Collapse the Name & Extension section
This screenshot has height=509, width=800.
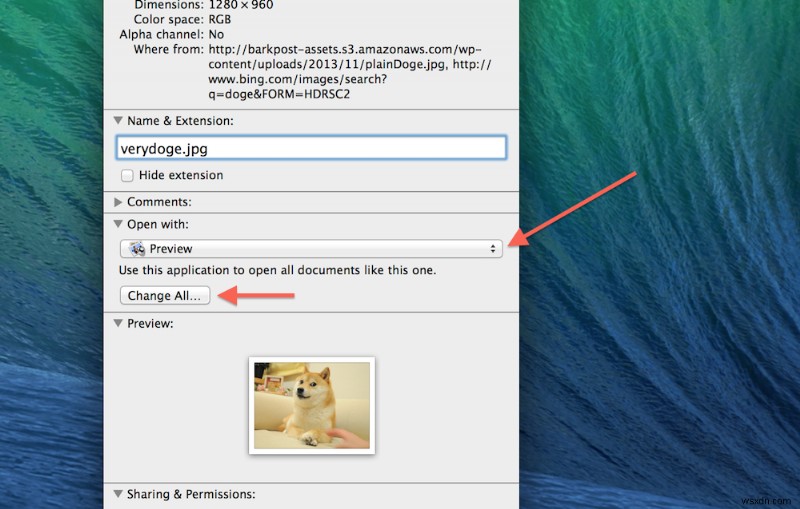click(118, 121)
